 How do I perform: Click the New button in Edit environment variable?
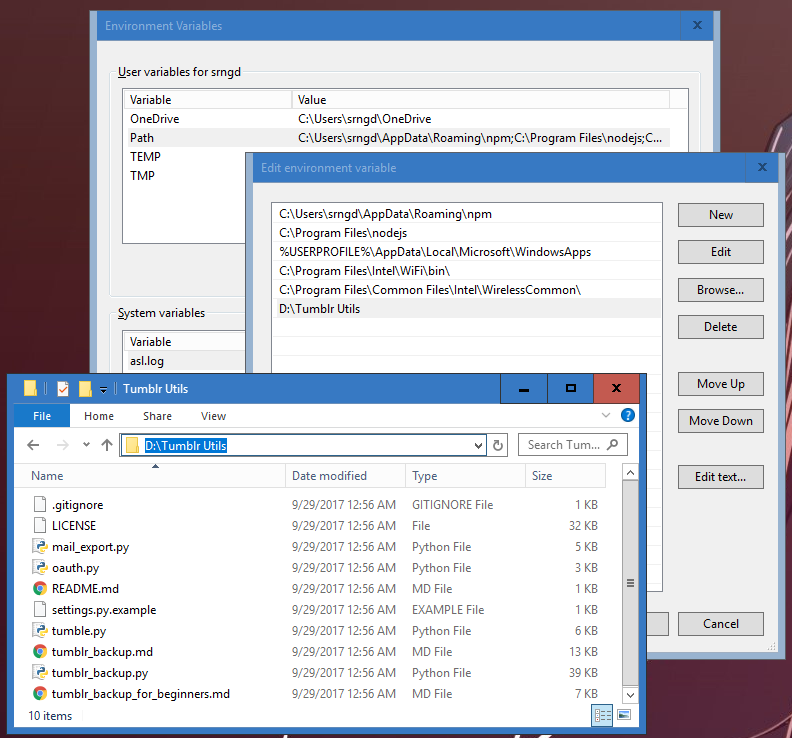720,215
